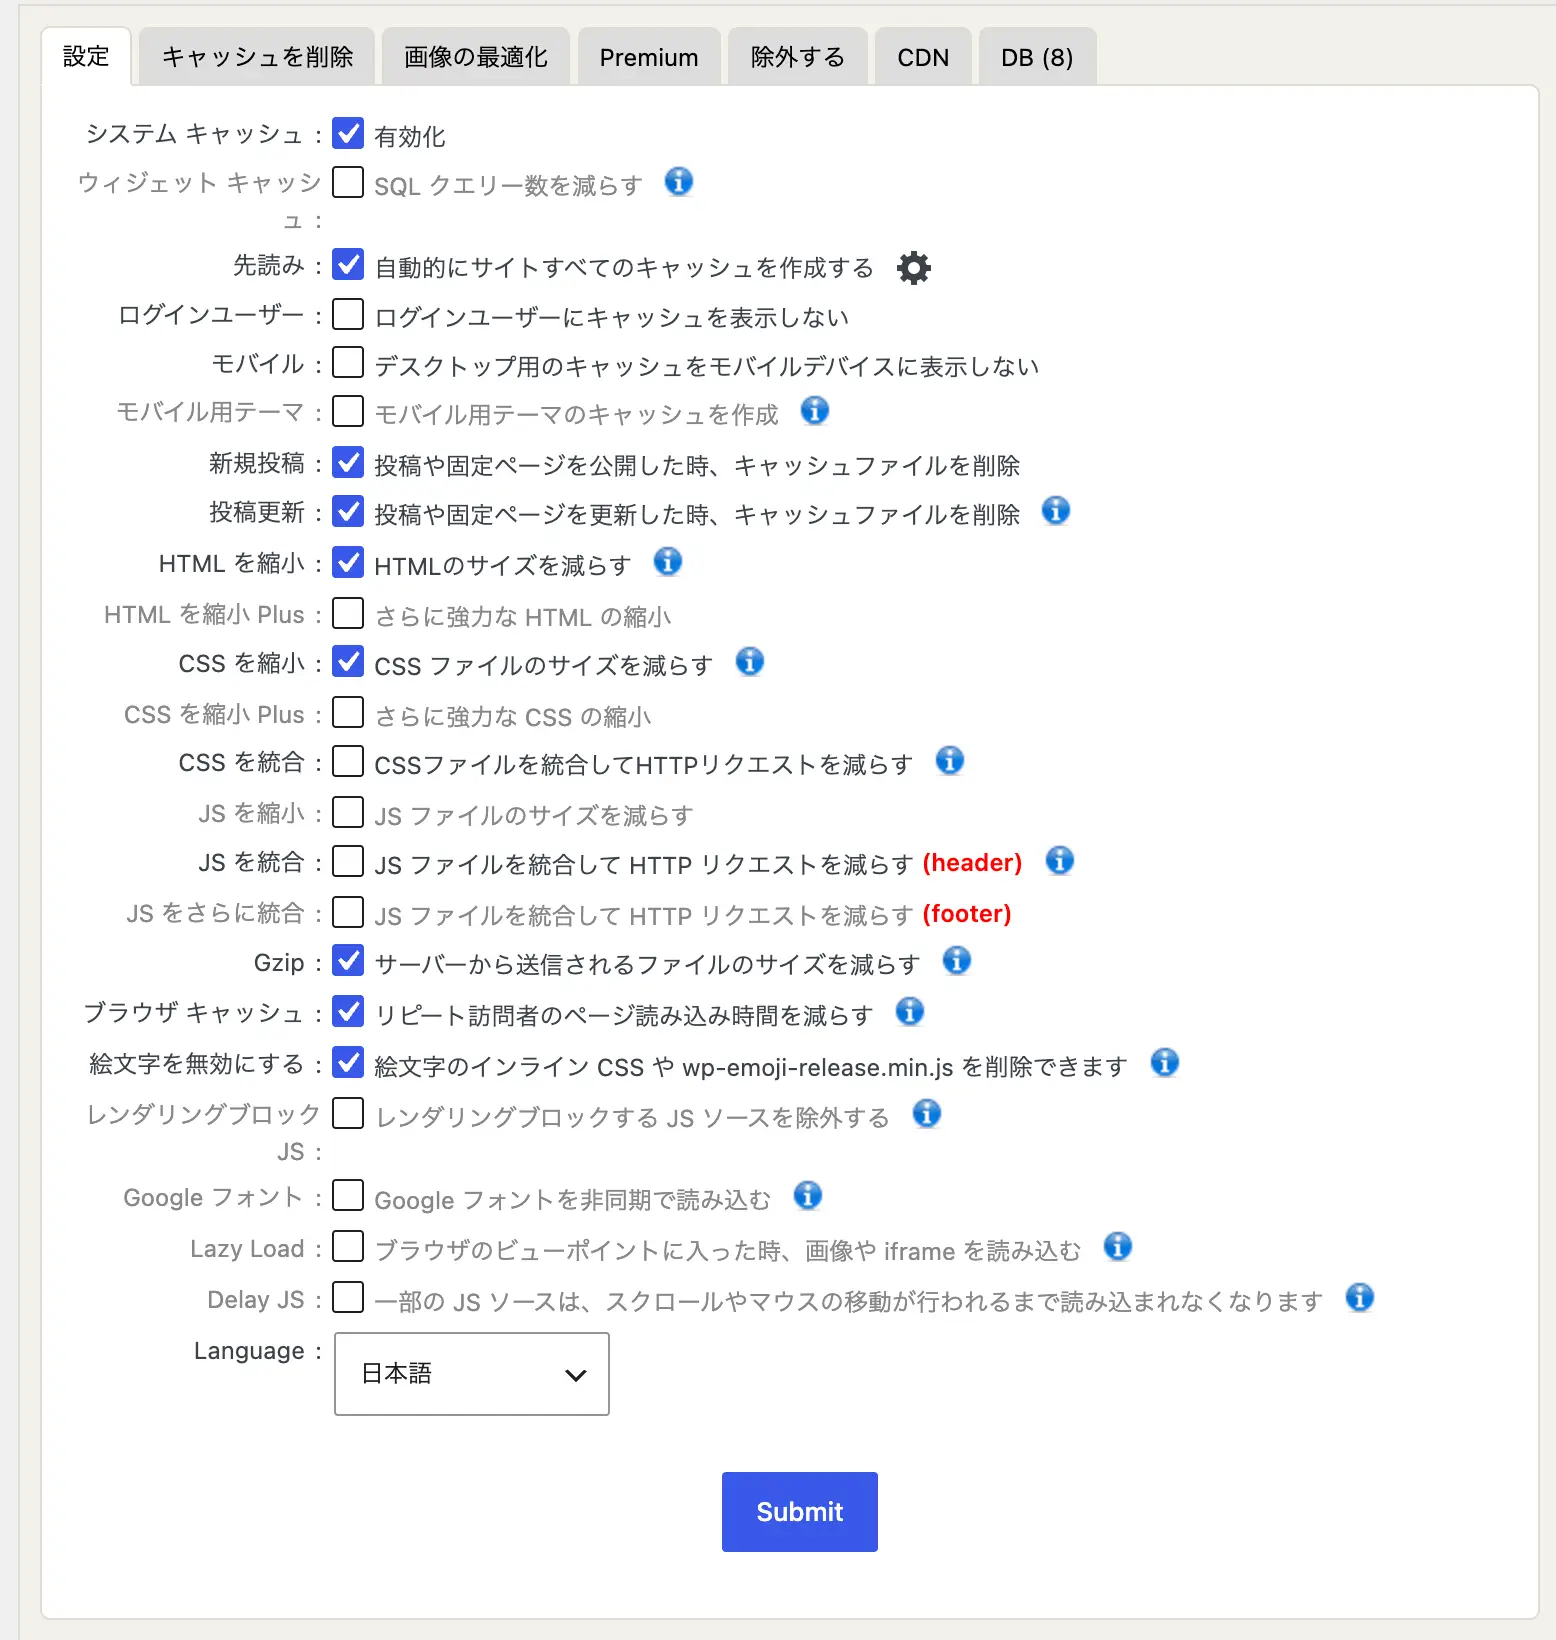
Task: Uncheck the ブラウザ キャッシュ checkbox
Action: click(348, 1011)
